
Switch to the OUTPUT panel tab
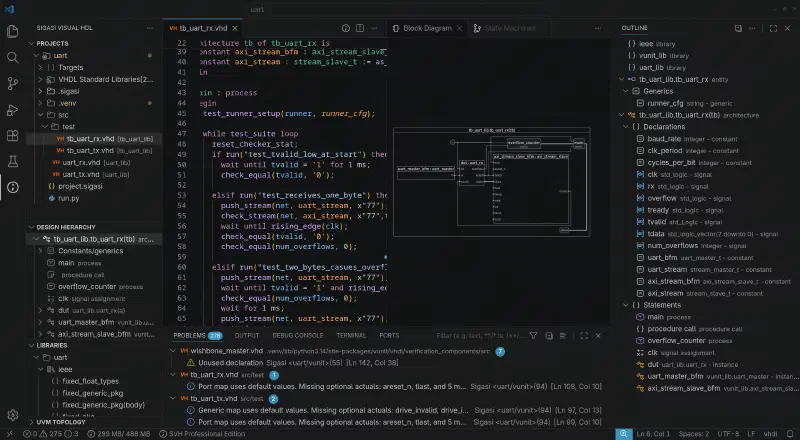click(247, 335)
